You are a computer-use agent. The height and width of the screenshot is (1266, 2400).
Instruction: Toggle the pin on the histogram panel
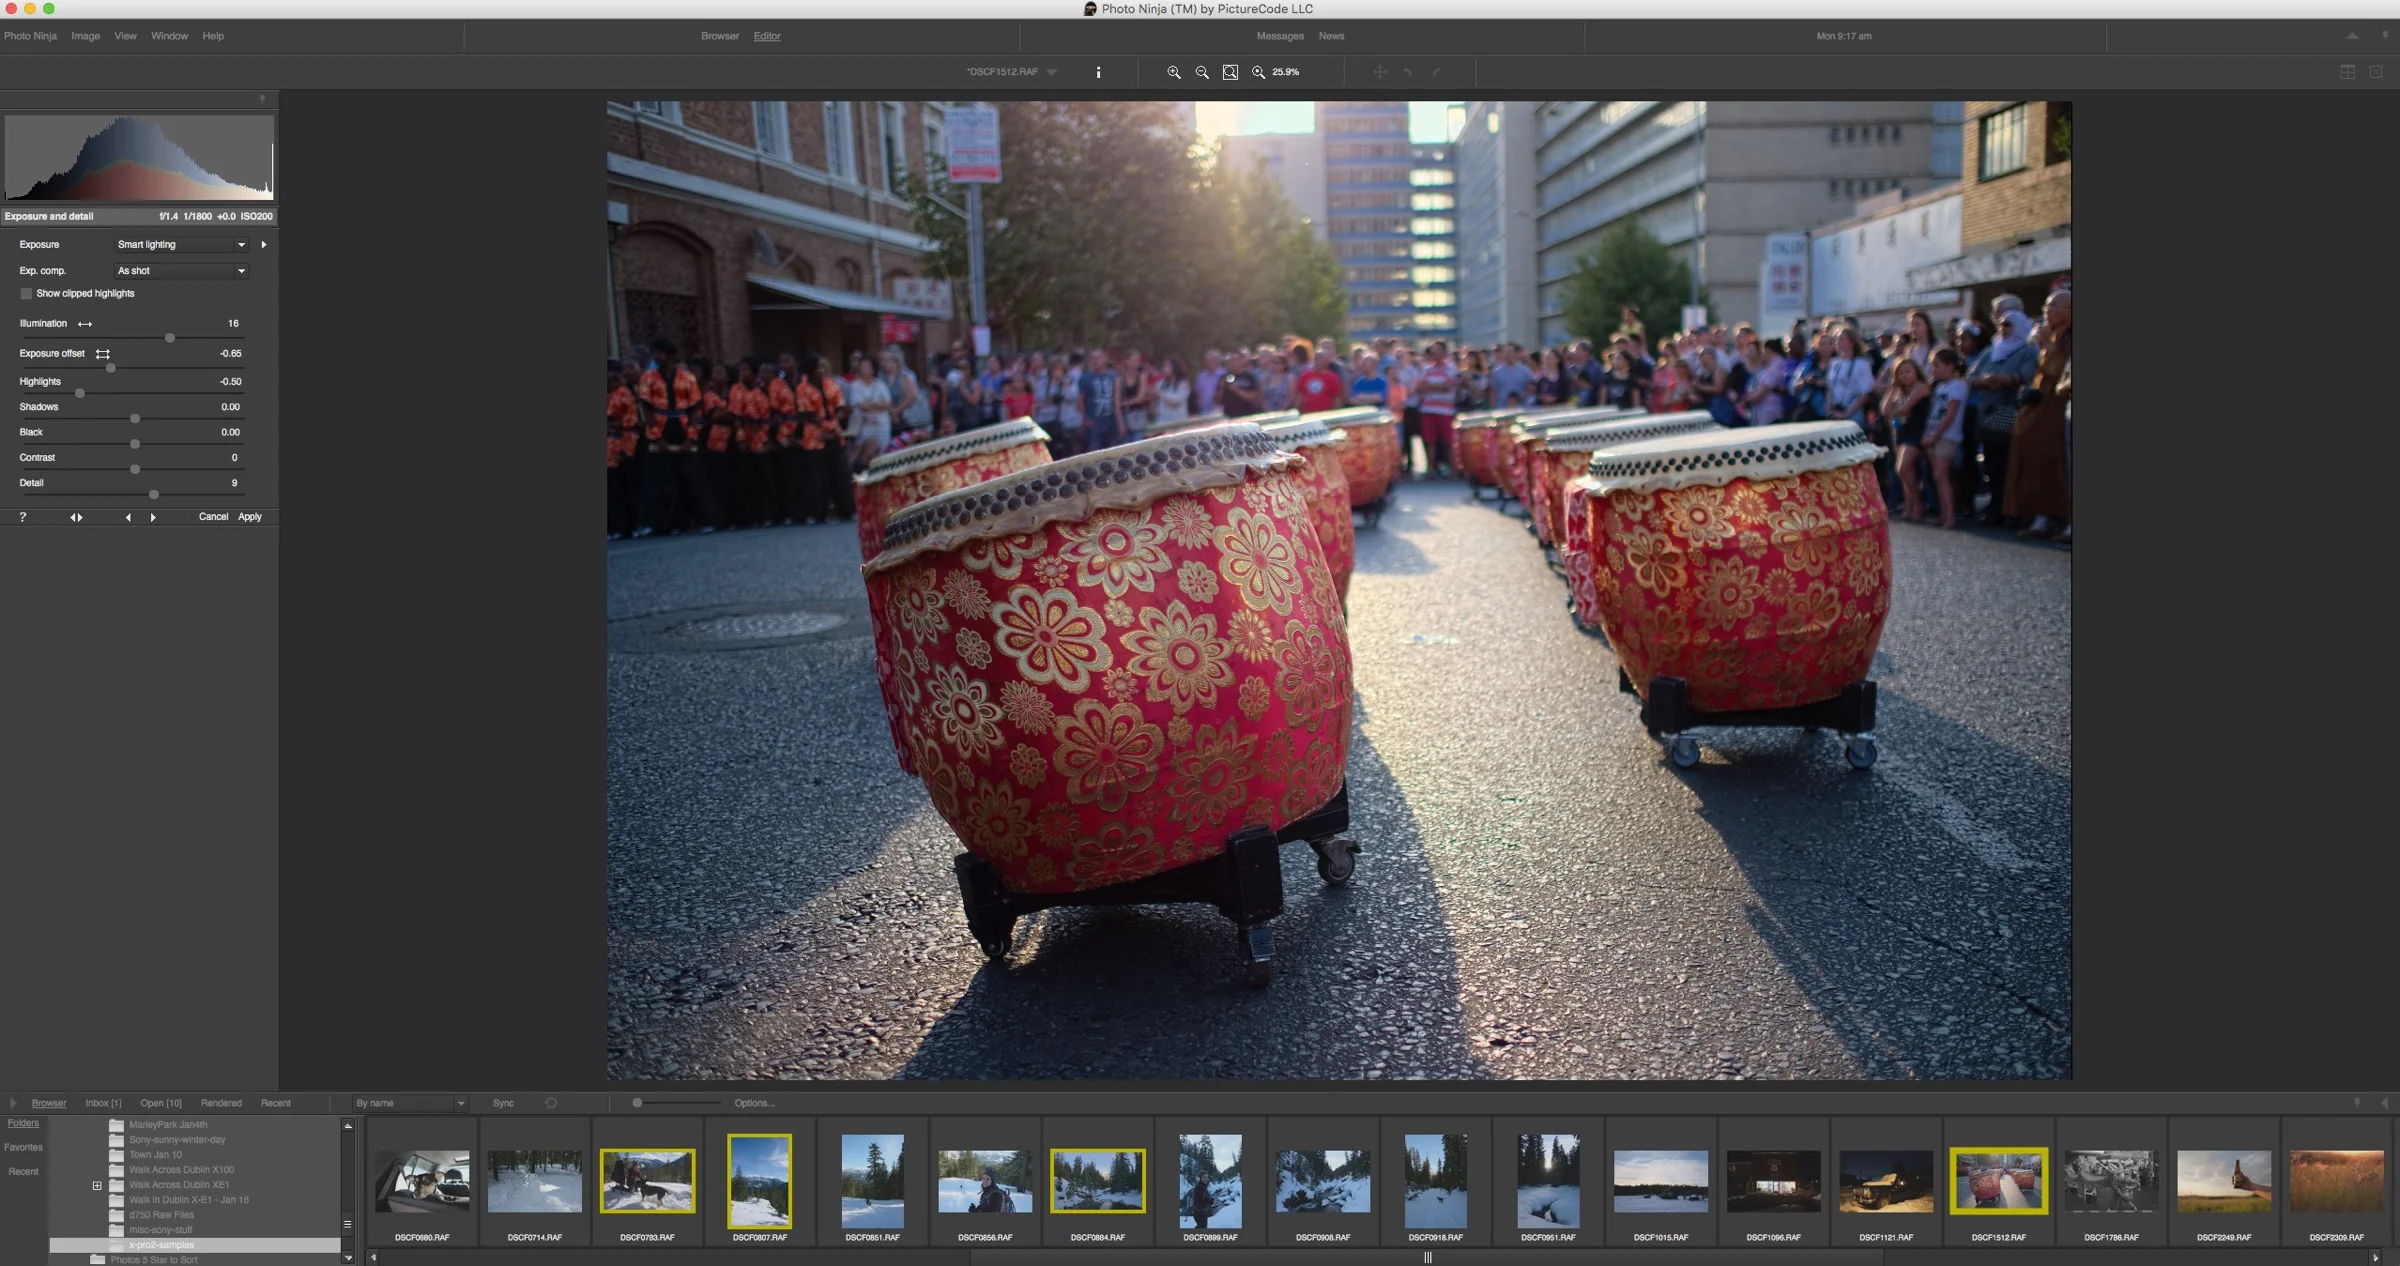[262, 99]
